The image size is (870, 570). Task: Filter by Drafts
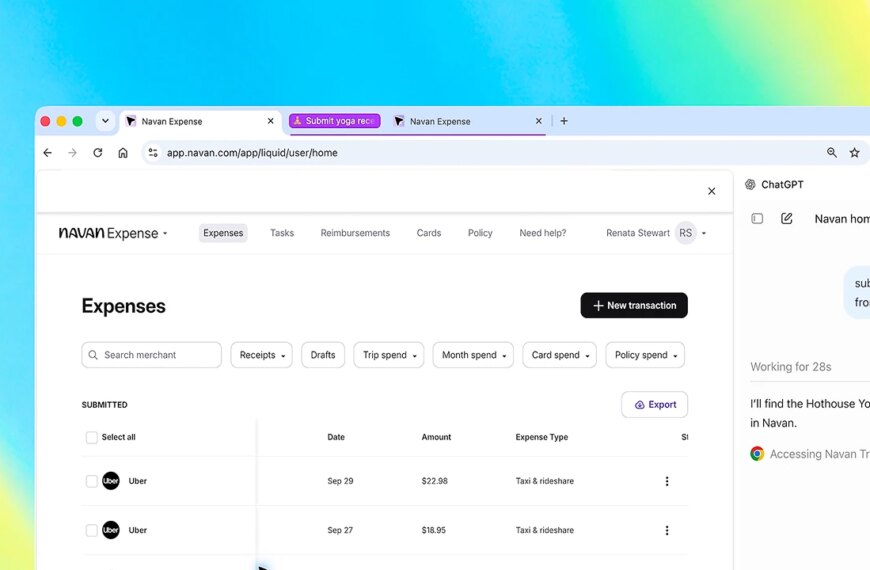323,355
